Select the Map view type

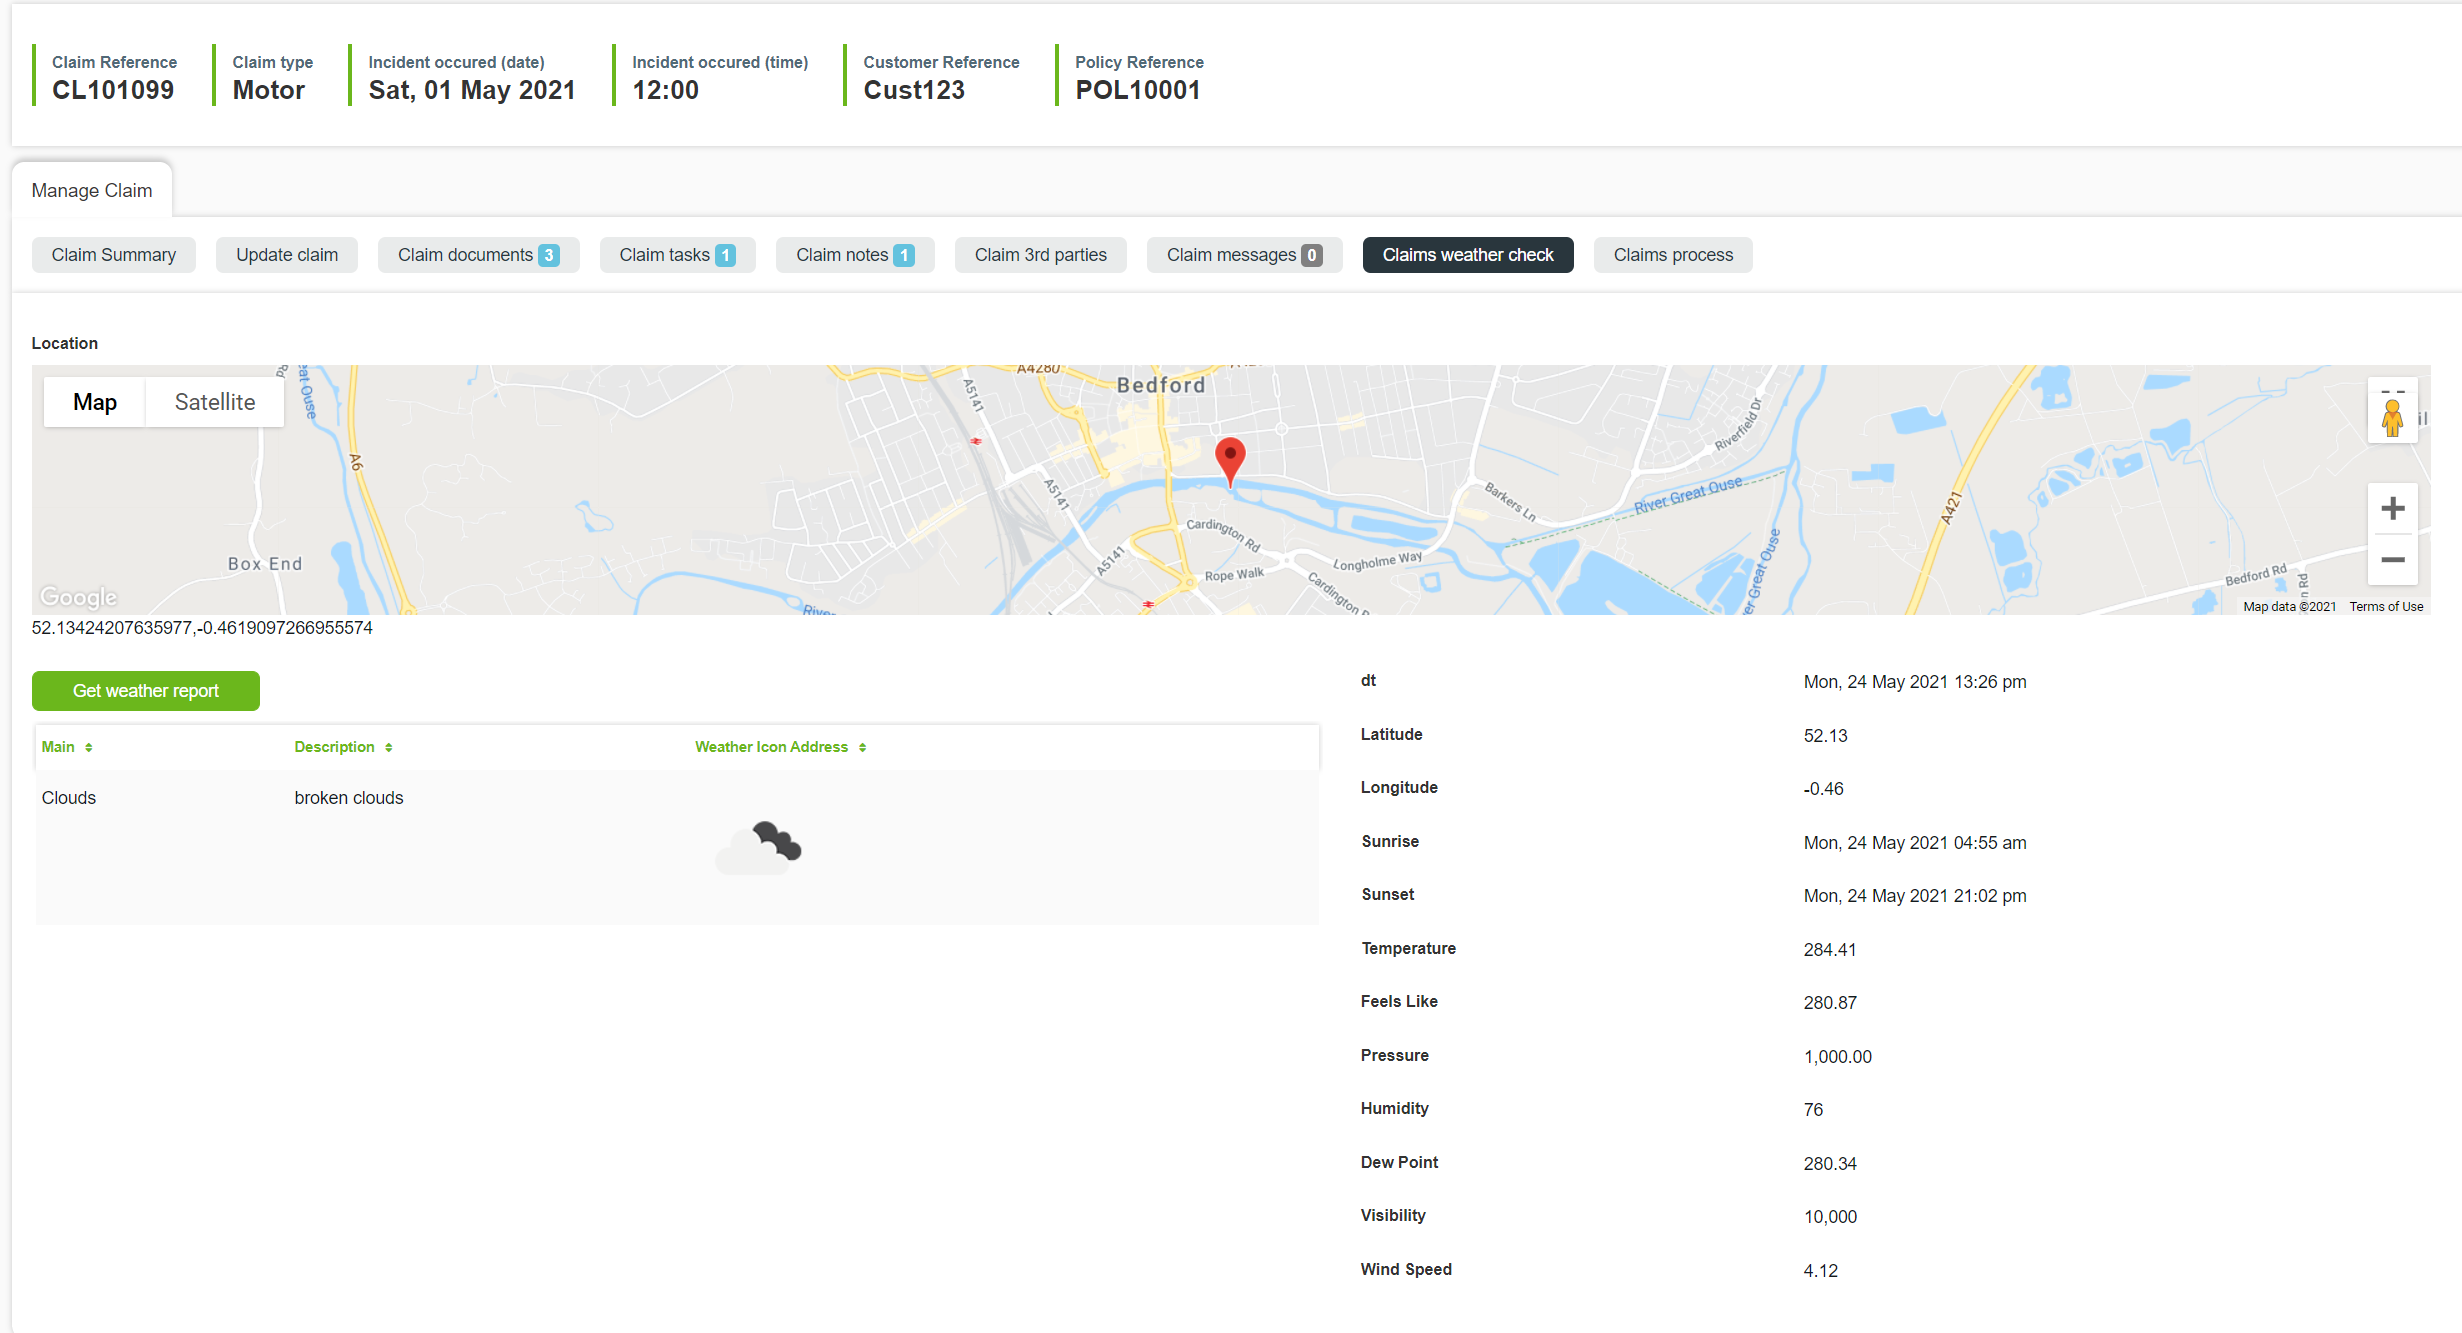tap(95, 402)
